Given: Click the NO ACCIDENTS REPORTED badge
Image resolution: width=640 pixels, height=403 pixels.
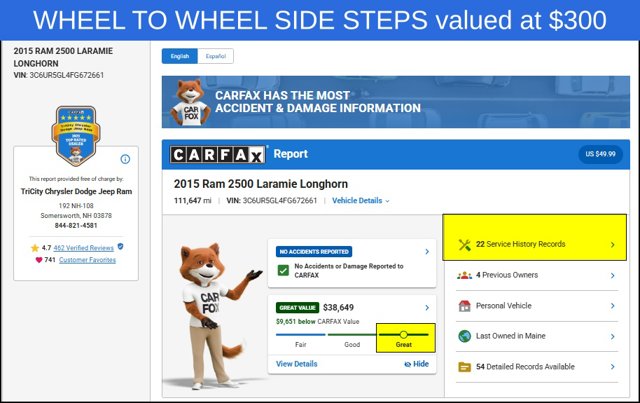Looking at the screenshot, I should [314, 252].
